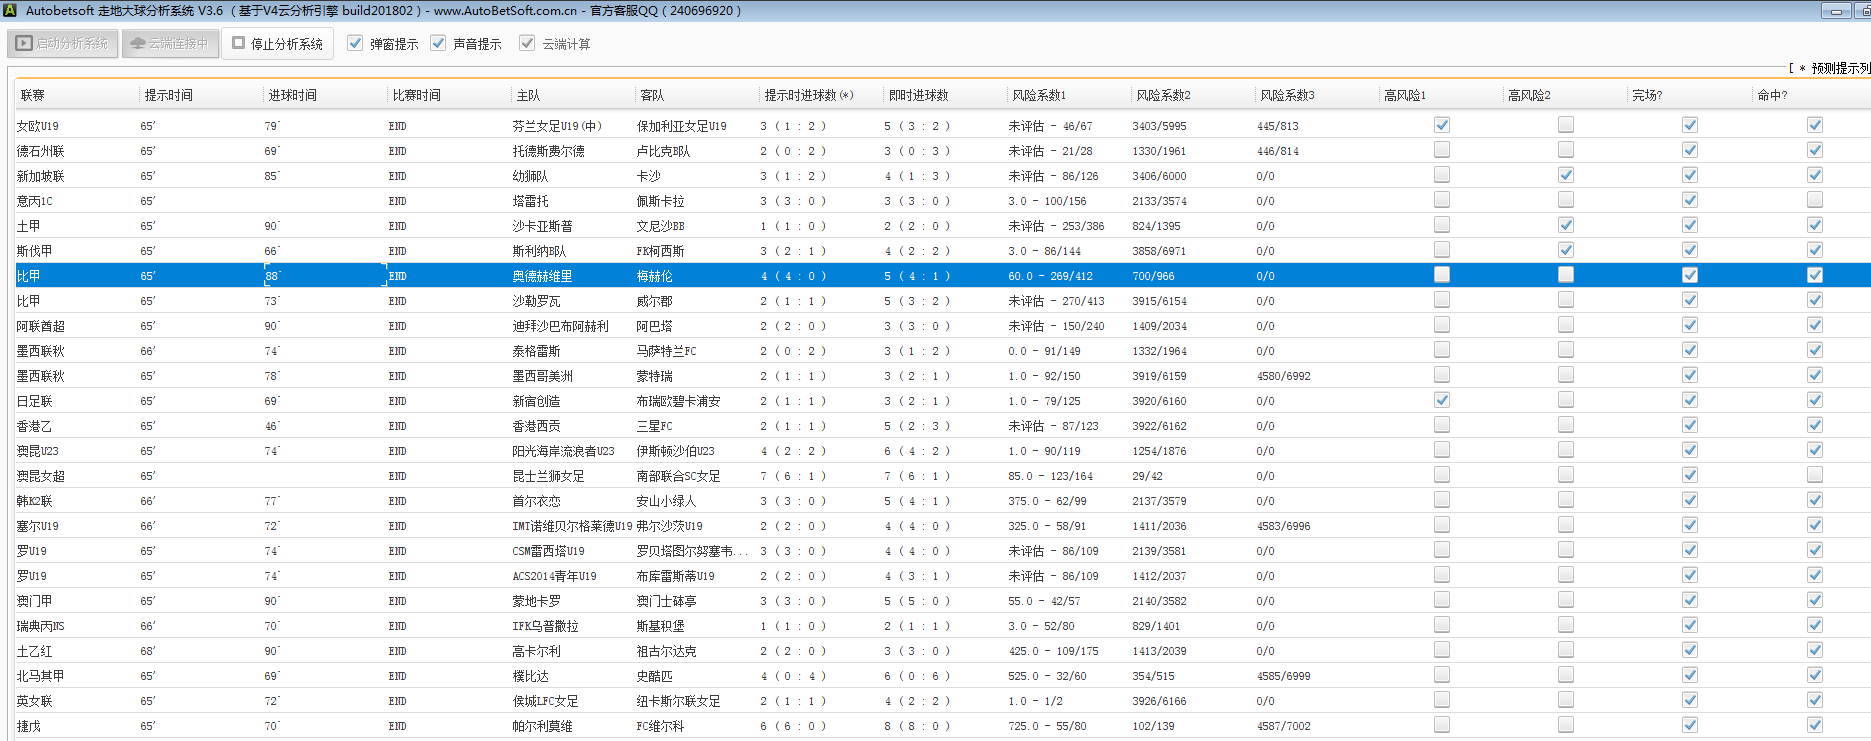The height and width of the screenshot is (741, 1871).
Task: Minimize the Autobetsoft window
Action: click(1836, 11)
